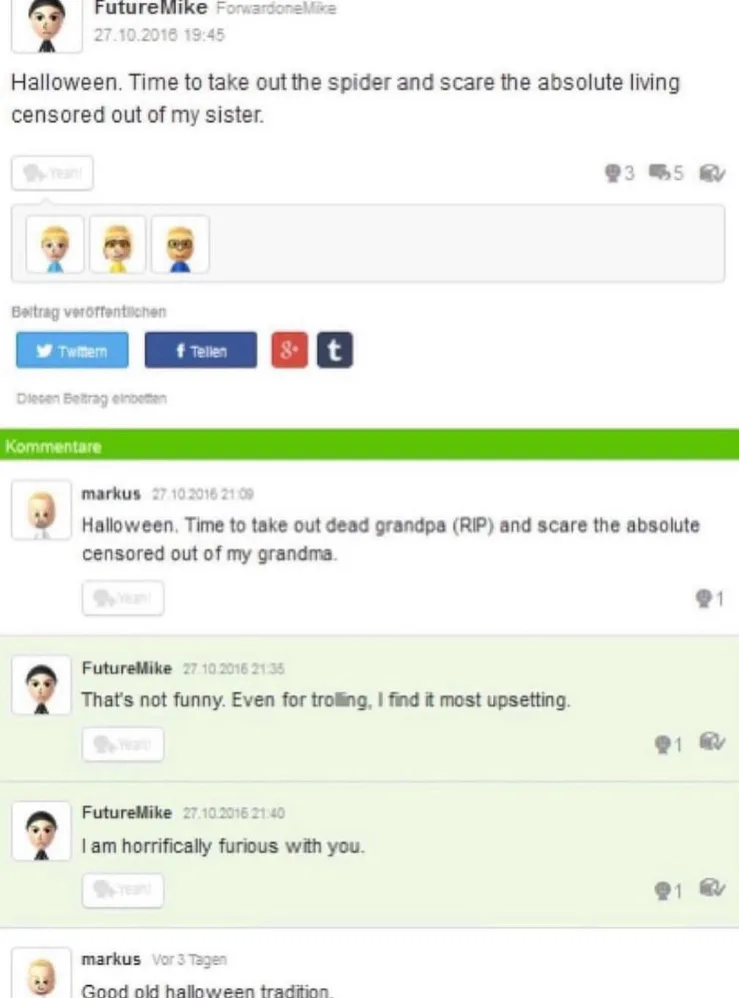
Task: Open FutureMike username link in first reply
Action: (x=127, y=668)
